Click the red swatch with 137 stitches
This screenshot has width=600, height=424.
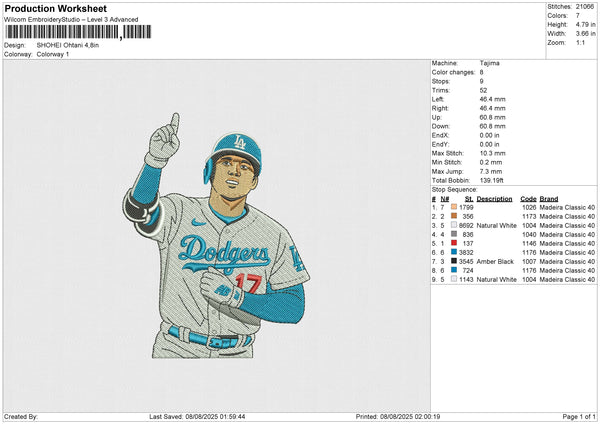click(454, 243)
